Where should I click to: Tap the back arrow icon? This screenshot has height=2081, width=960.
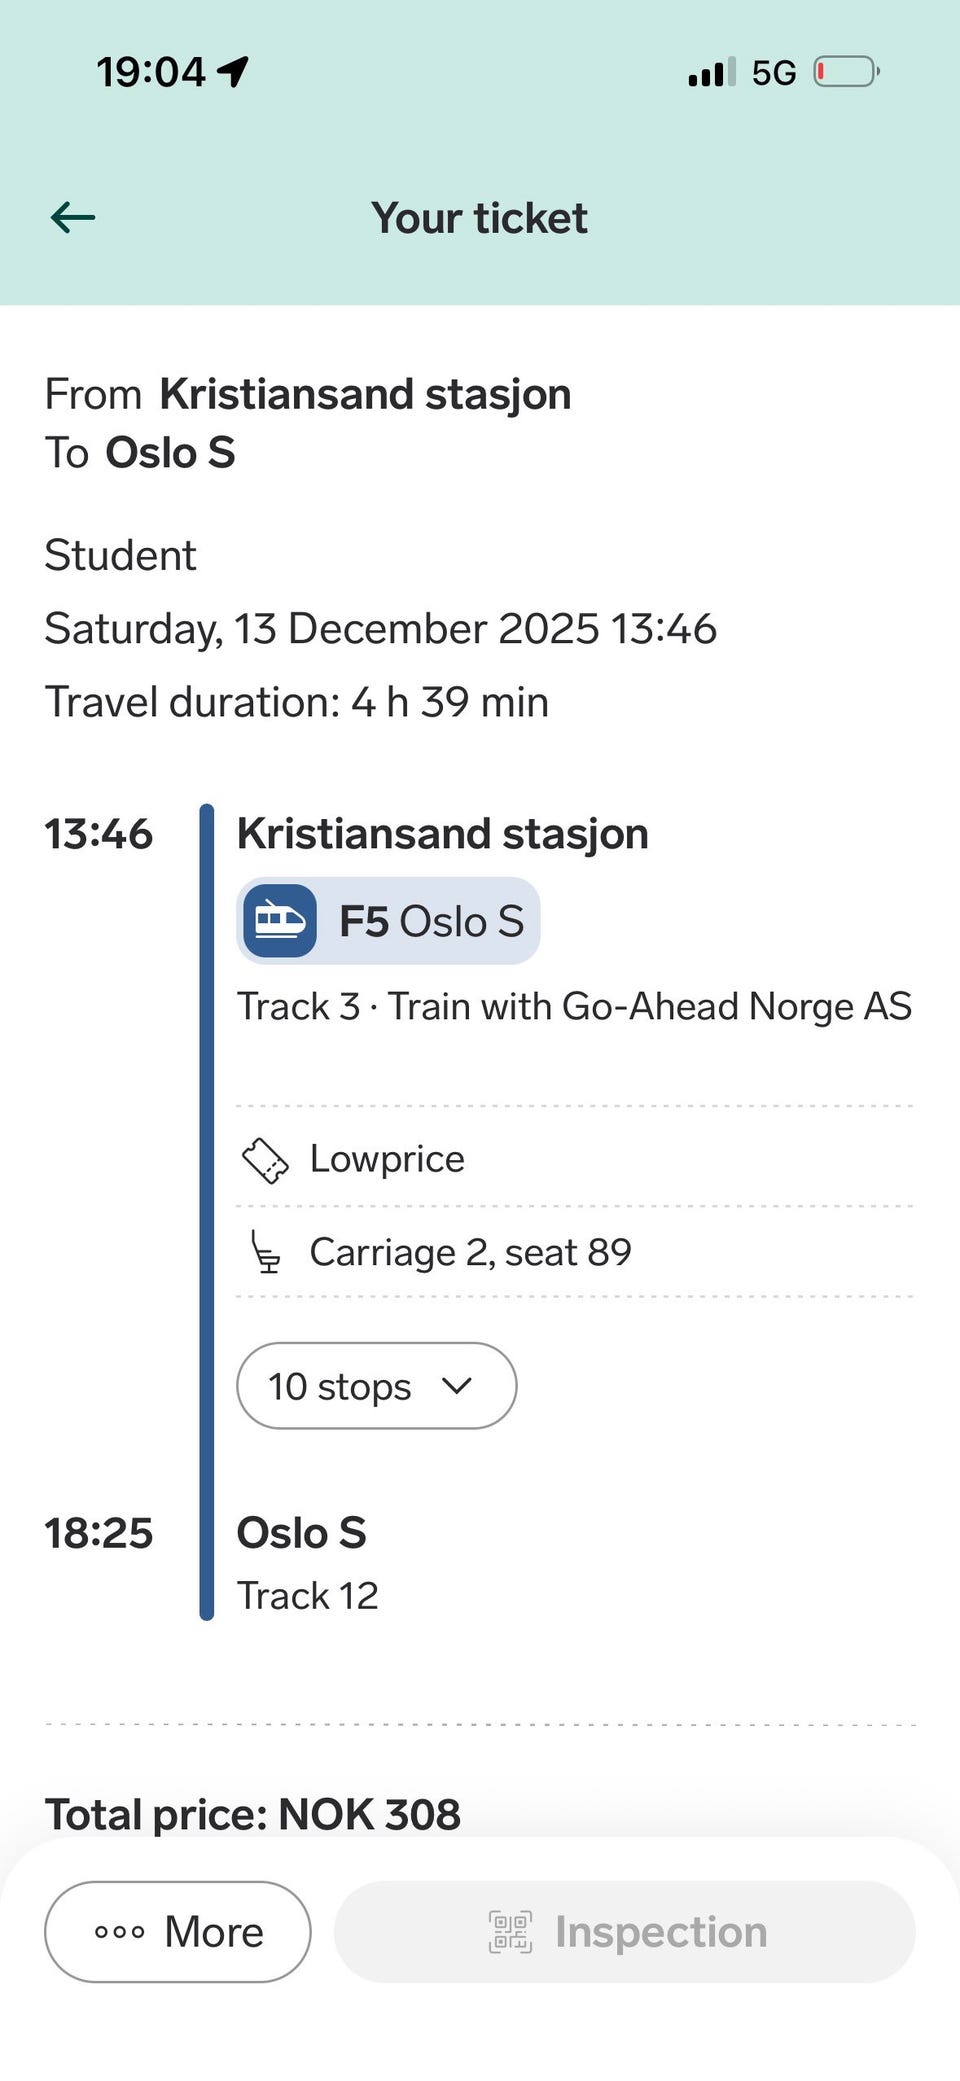[x=73, y=217]
